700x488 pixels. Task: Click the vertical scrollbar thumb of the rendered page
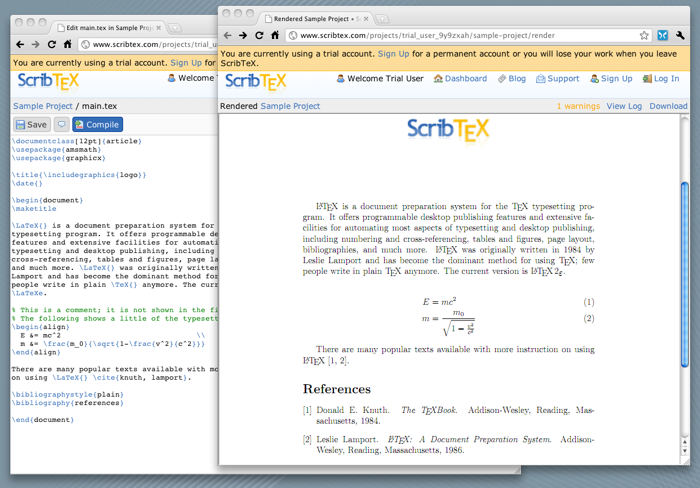685,275
